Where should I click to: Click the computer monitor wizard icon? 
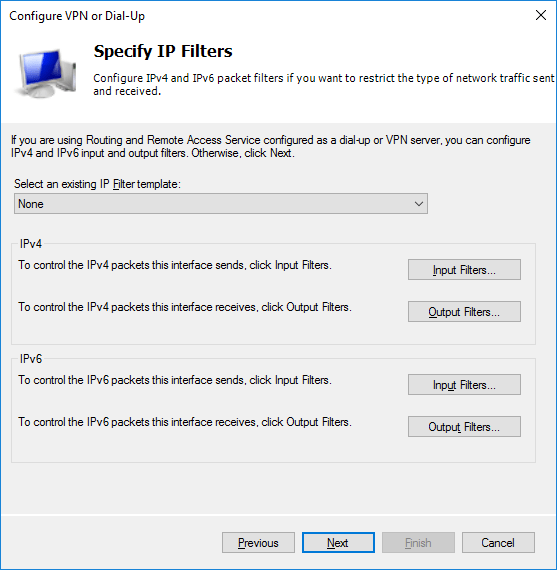(x=45, y=74)
